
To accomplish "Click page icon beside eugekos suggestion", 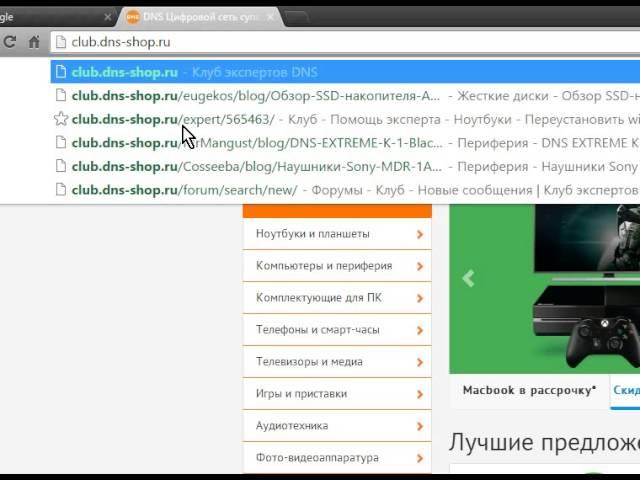I will (x=61, y=96).
